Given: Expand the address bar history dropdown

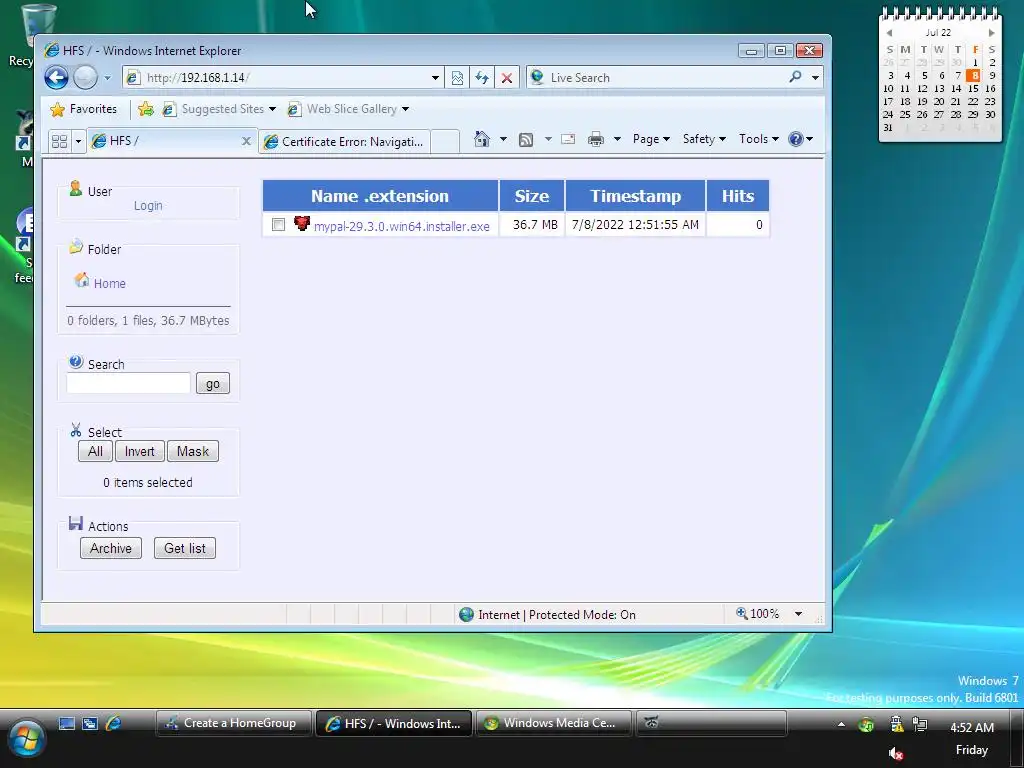Looking at the screenshot, I should click(x=436, y=78).
